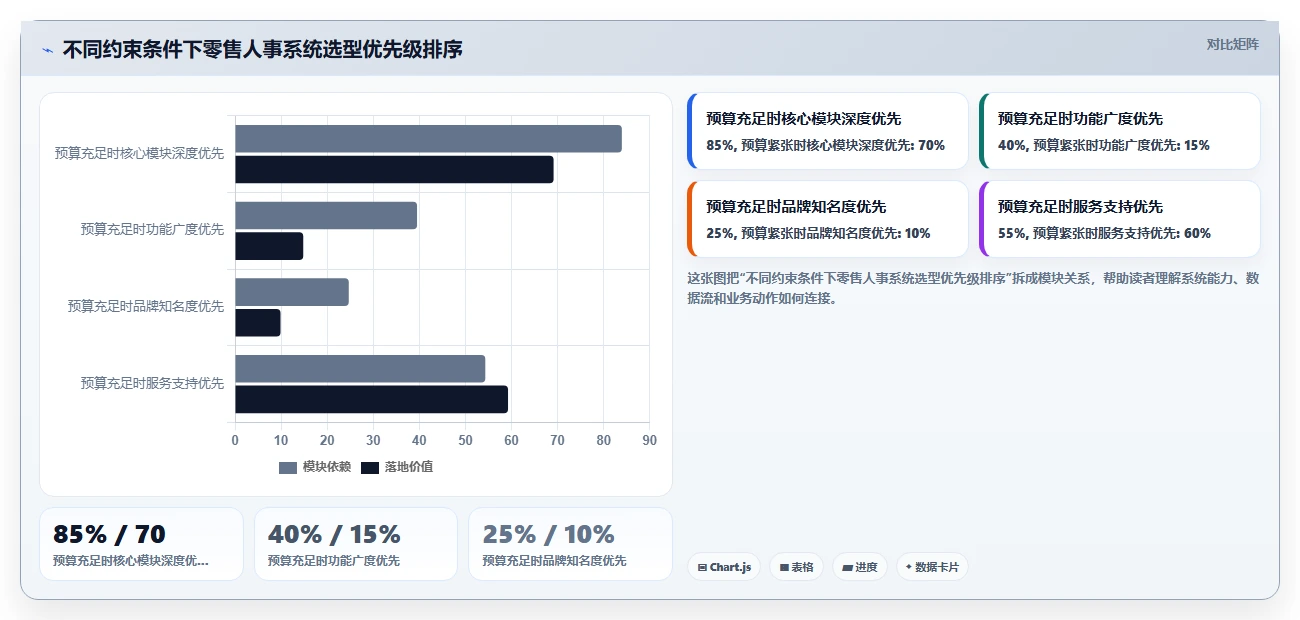Select the page title 不同约束条件下零售人事系统选型优先级排序
Viewport: 1300px width, 620px height.
pyautogui.click(x=262, y=50)
